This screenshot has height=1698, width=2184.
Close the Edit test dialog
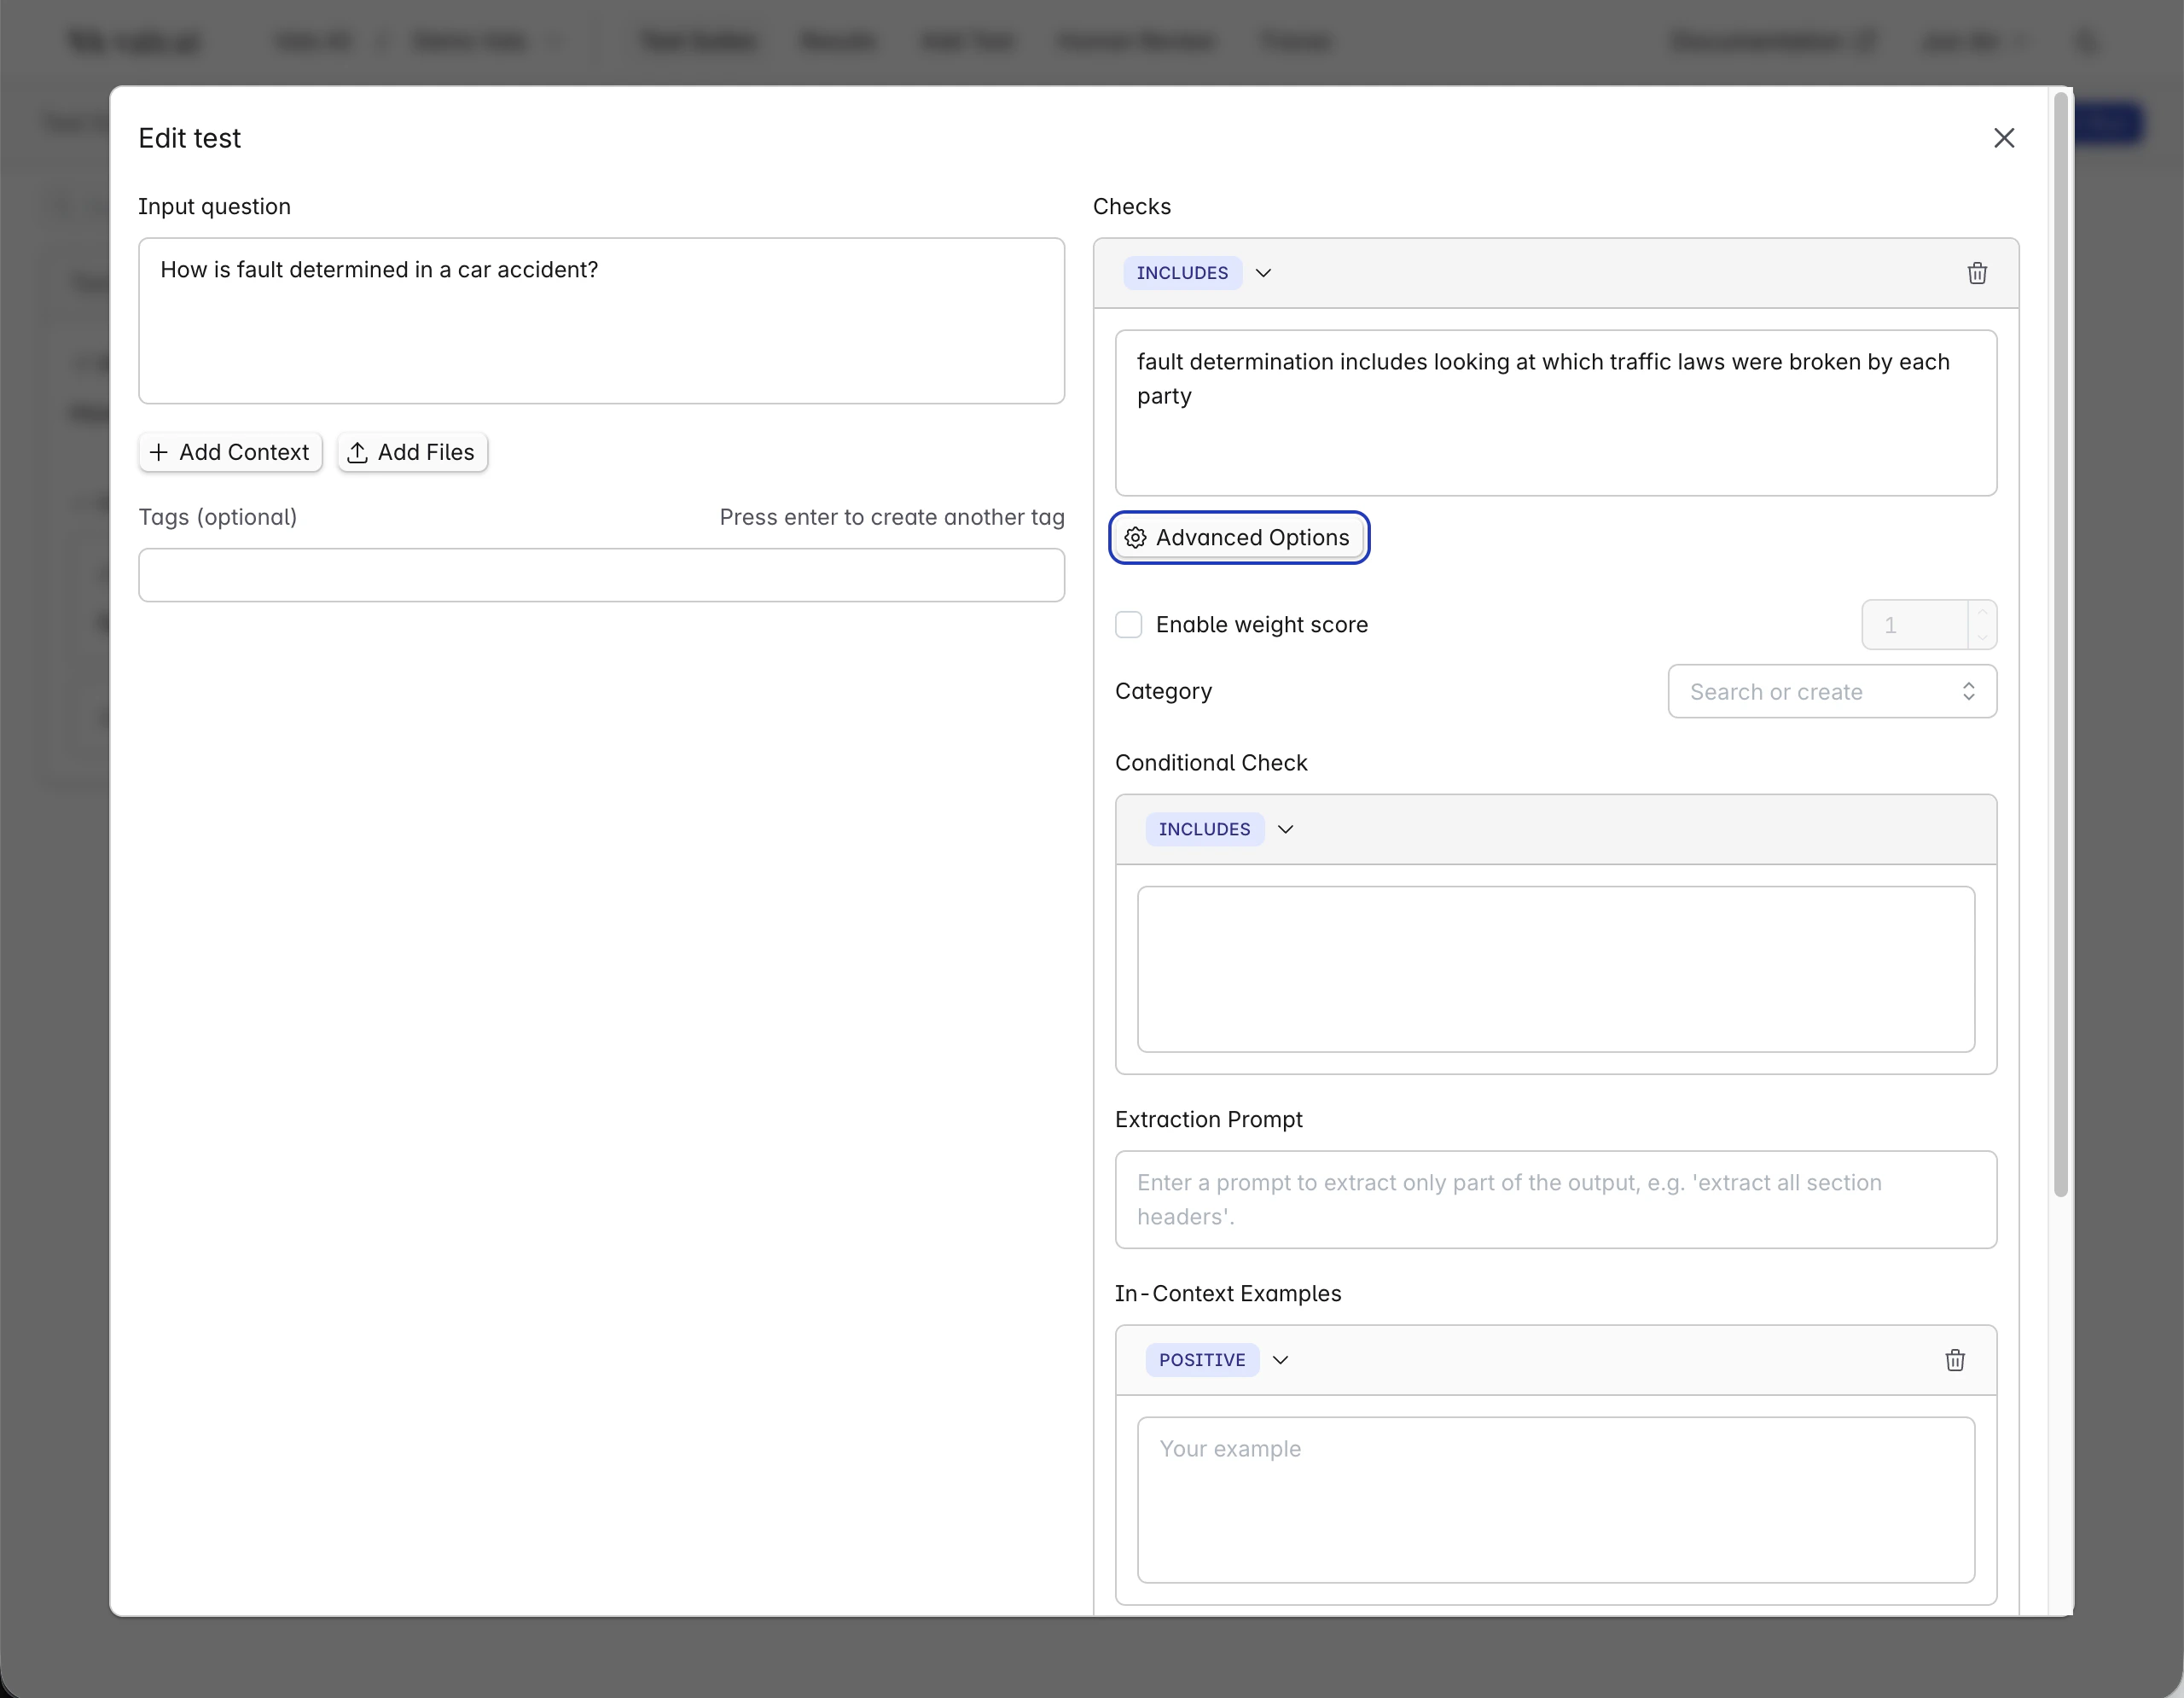[x=2003, y=138]
